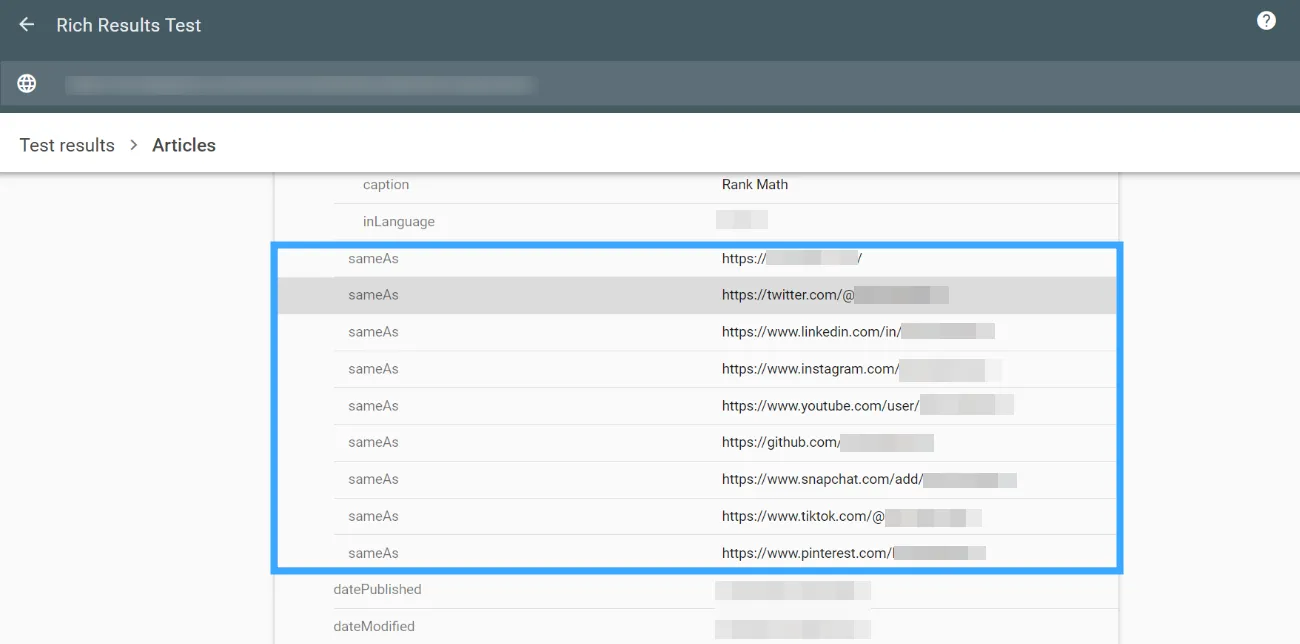Open the help question mark icon
The height and width of the screenshot is (644, 1300).
1266,21
